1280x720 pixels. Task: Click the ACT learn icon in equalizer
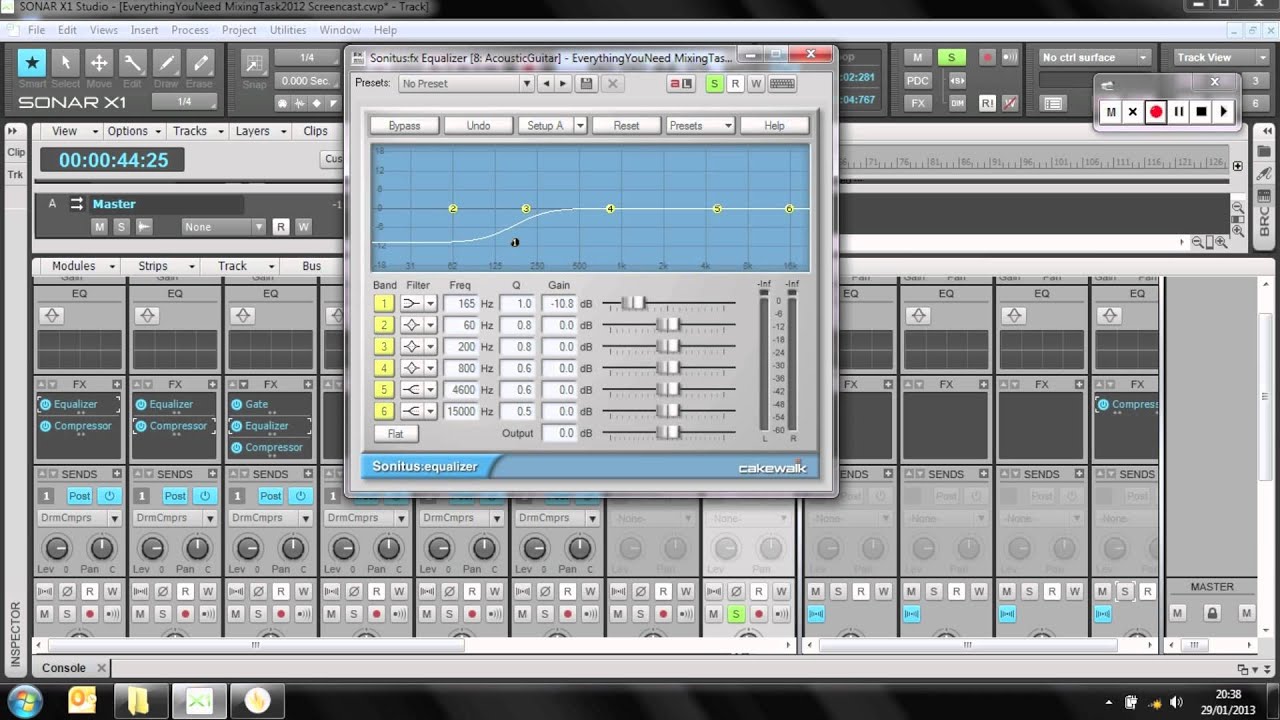point(682,84)
